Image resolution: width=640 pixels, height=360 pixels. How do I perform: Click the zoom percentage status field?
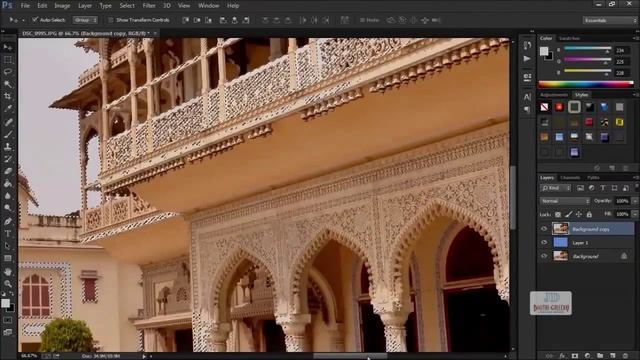(29, 356)
